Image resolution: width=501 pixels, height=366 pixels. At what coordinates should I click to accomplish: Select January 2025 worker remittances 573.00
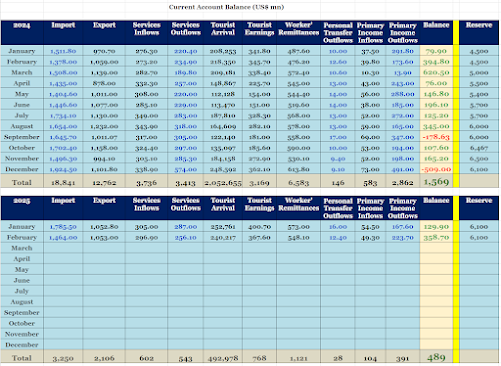tap(299, 227)
